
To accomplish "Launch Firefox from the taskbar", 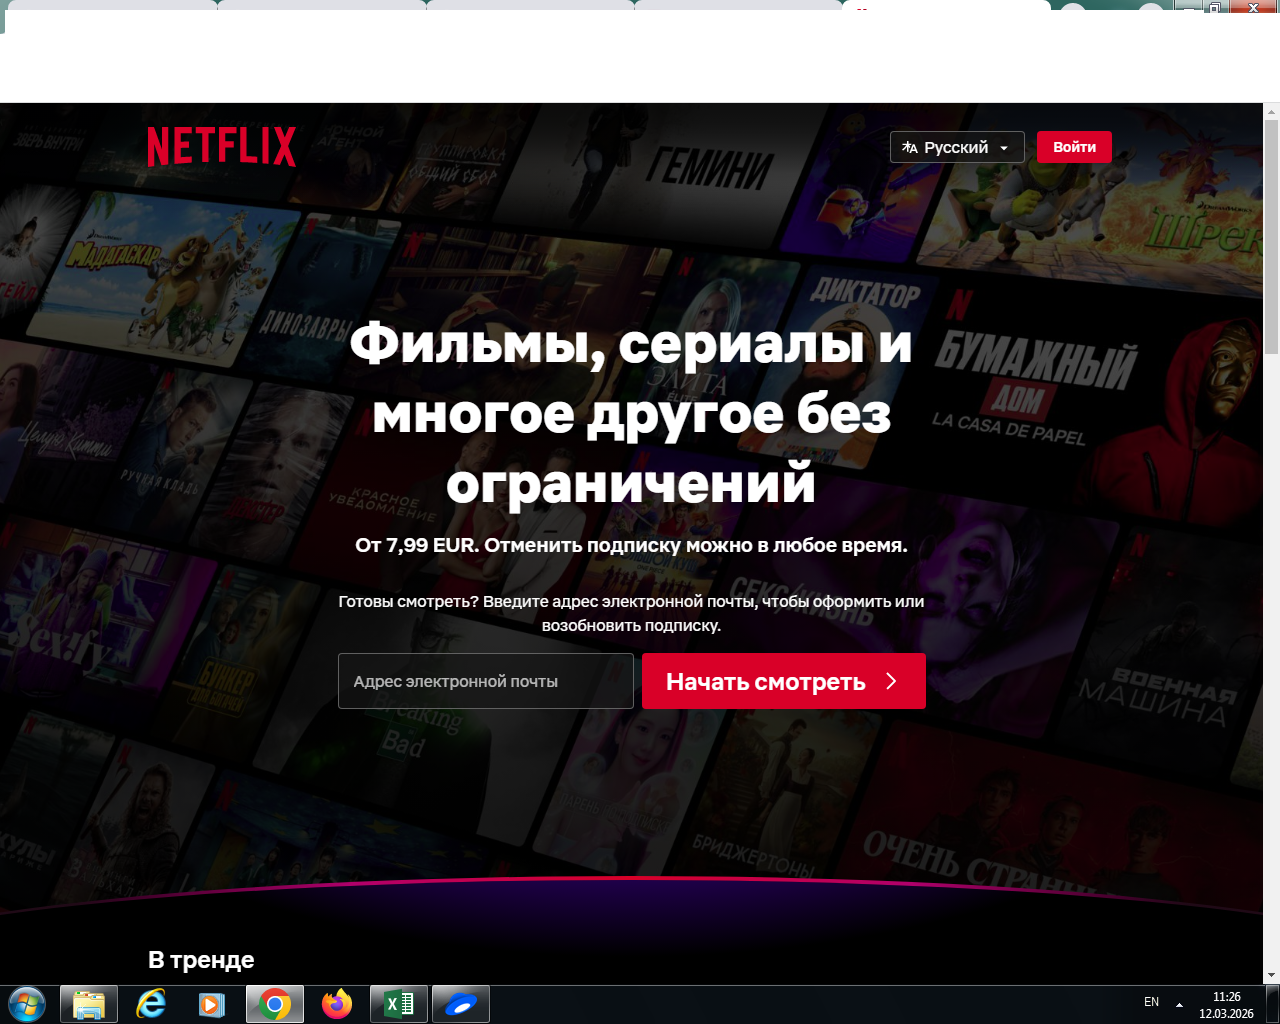I will 337,1004.
